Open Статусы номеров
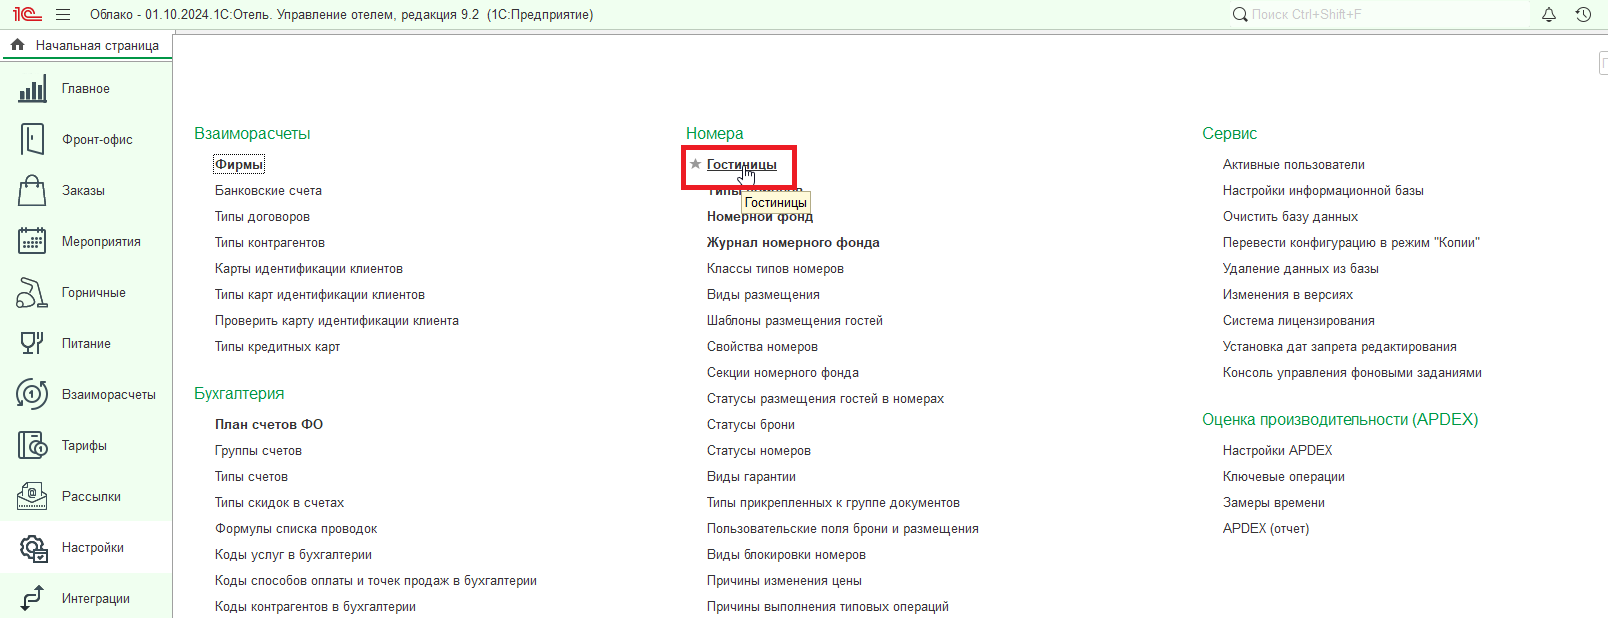Viewport: 1608px width, 618px height. pos(759,451)
